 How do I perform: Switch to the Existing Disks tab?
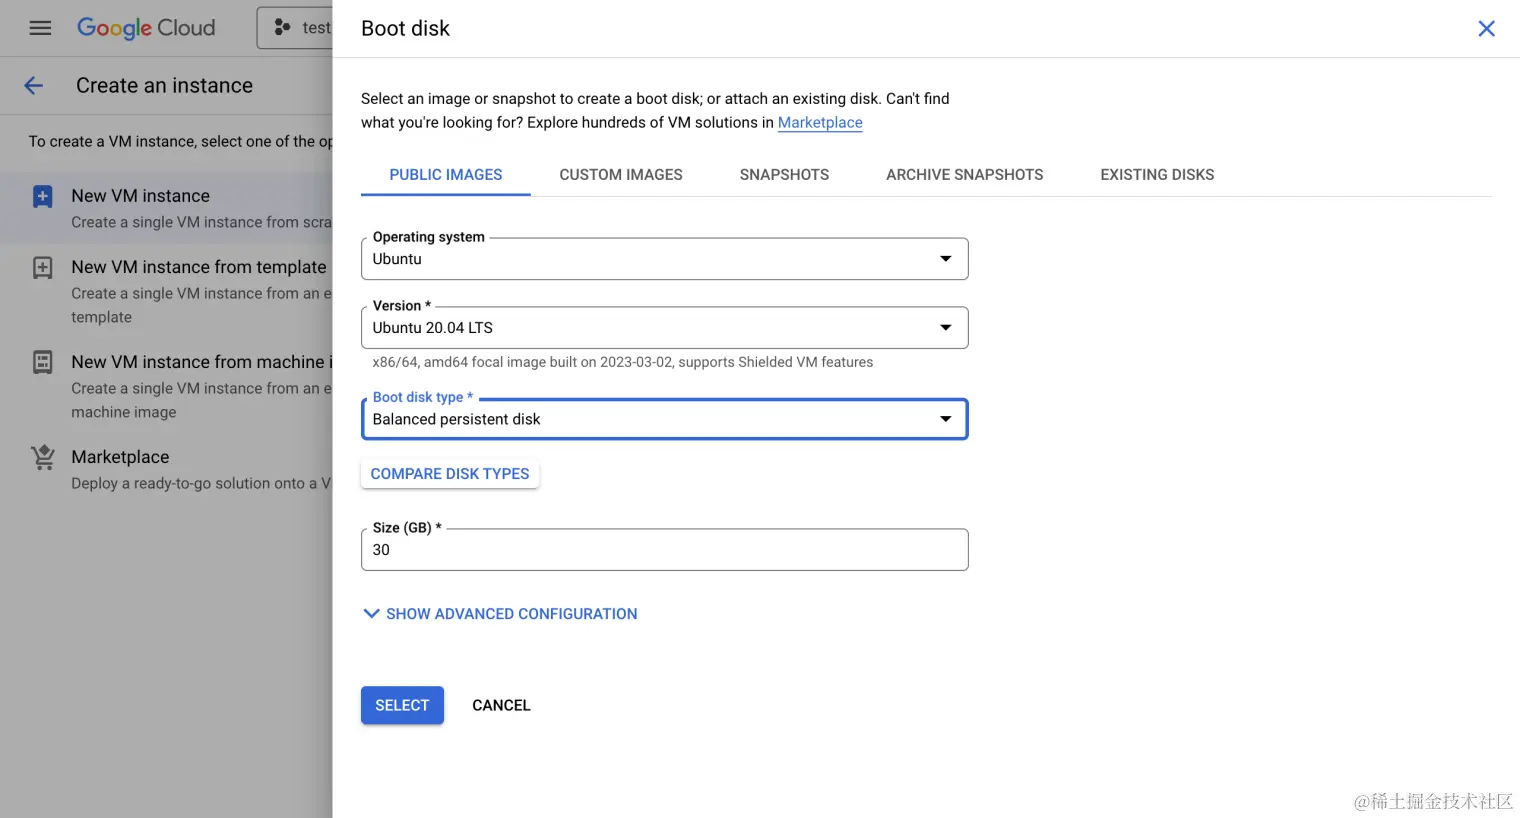coord(1157,175)
